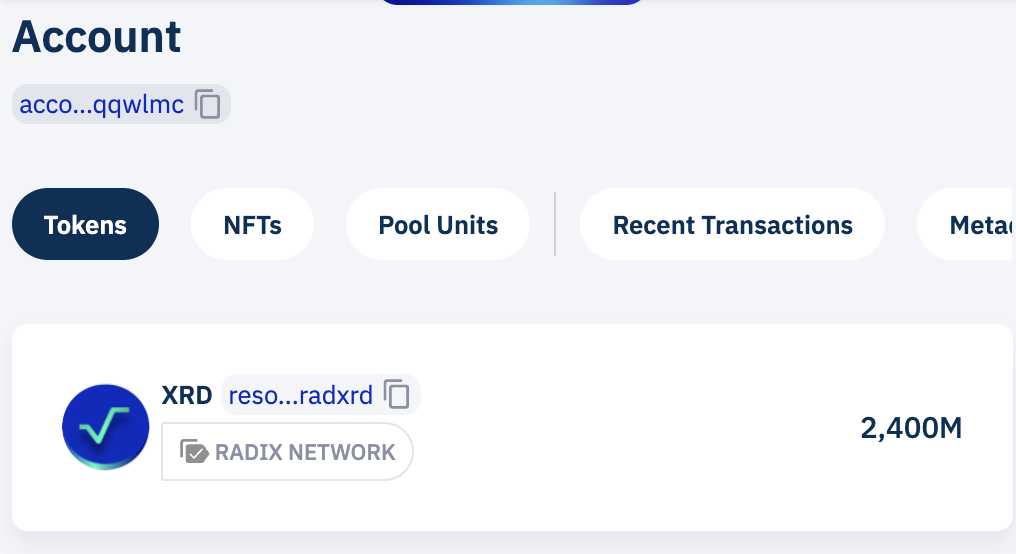Copy the acco...qqwlmc account address

pos(208,104)
